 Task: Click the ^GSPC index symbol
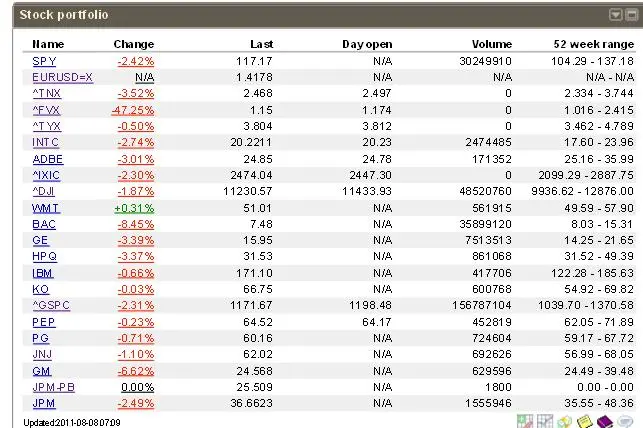click(x=51, y=305)
